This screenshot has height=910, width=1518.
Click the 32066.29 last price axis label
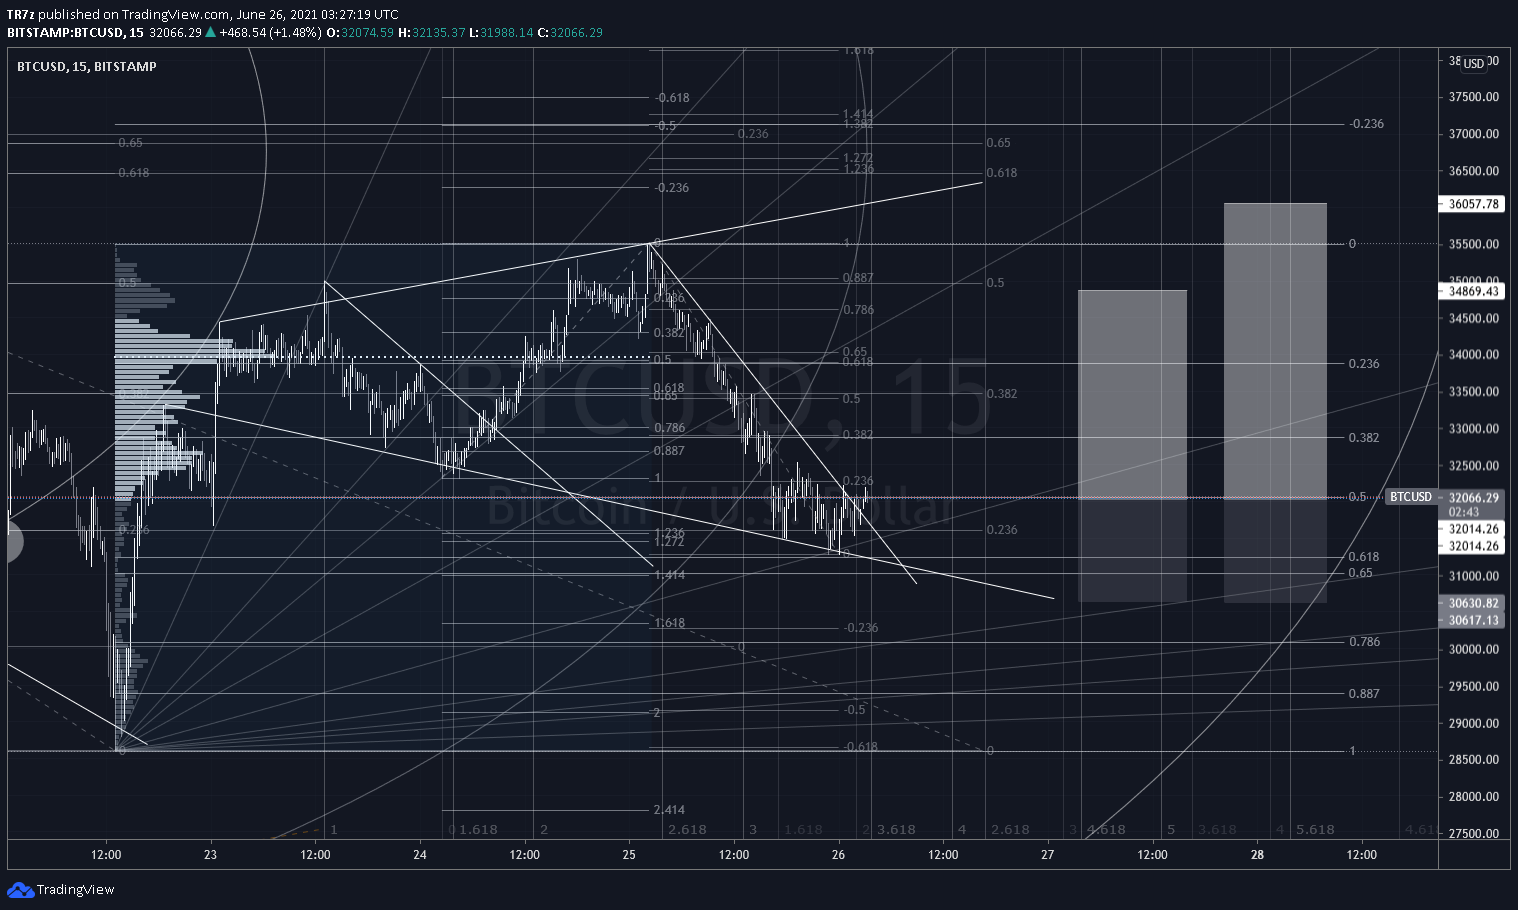pos(1473,497)
